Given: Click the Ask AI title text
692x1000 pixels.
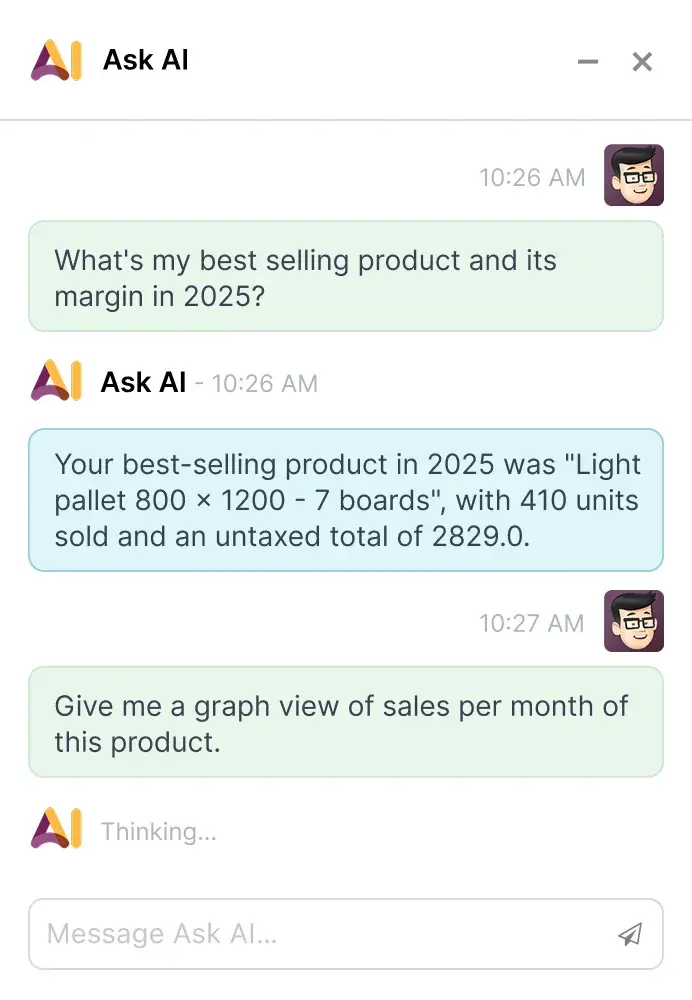Looking at the screenshot, I should click(x=145, y=60).
